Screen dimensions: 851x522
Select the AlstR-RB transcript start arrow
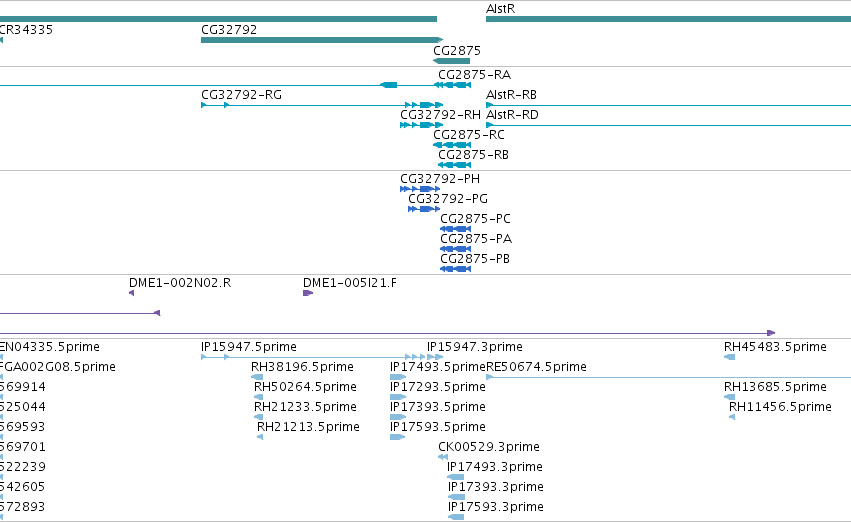pyautogui.click(x=490, y=105)
